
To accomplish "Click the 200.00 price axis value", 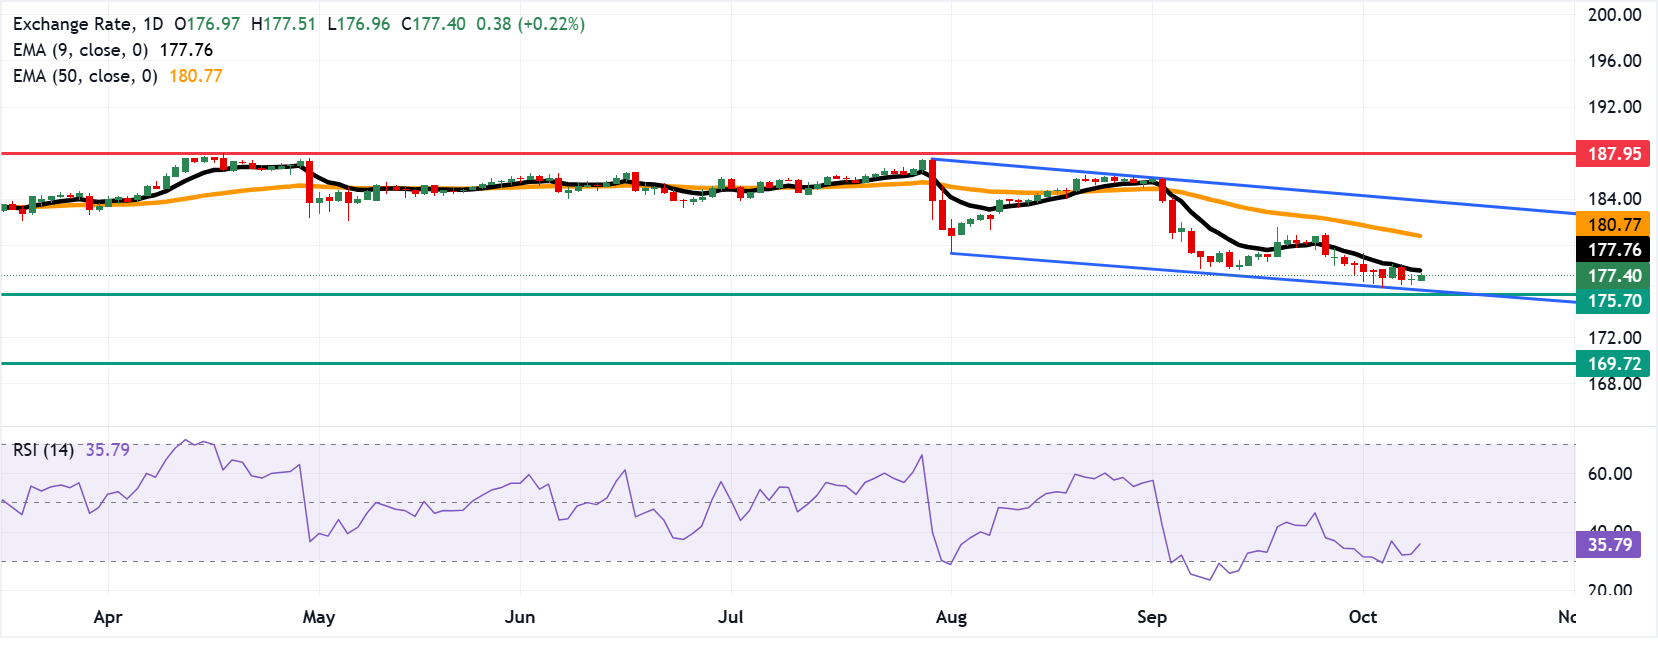I will coord(1614,15).
